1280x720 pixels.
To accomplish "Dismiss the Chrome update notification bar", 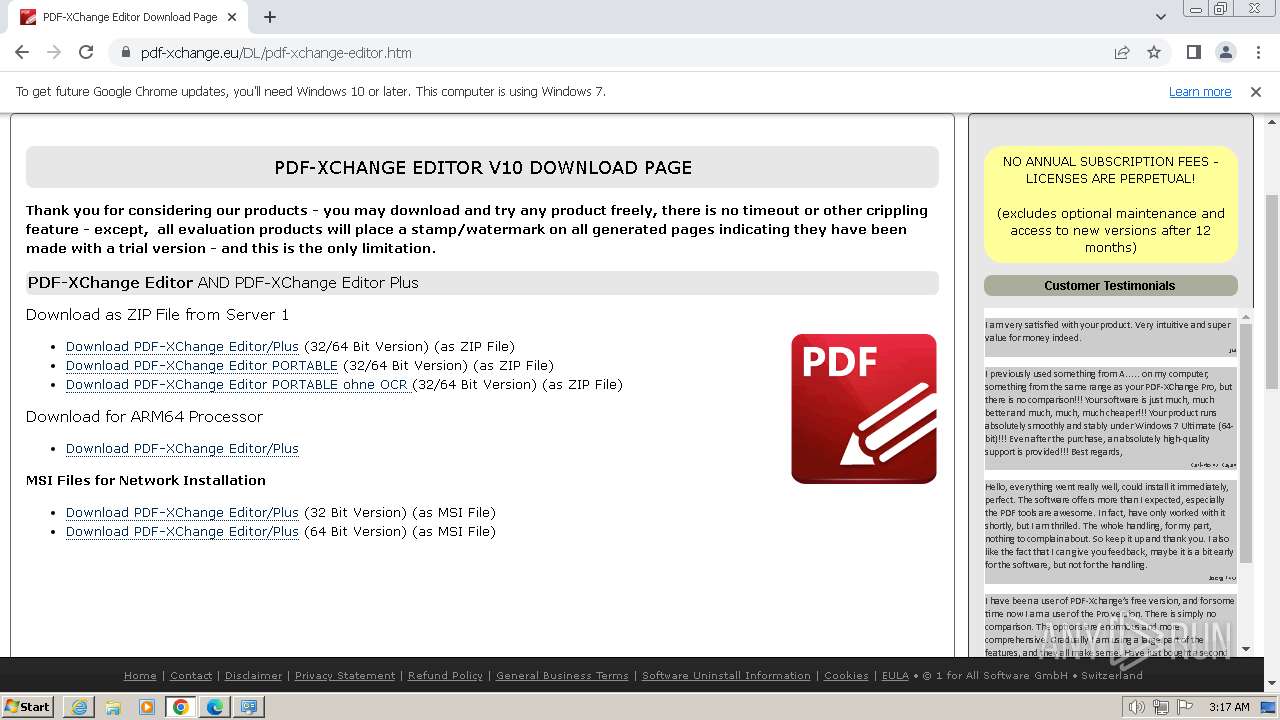I will coord(1256,91).
